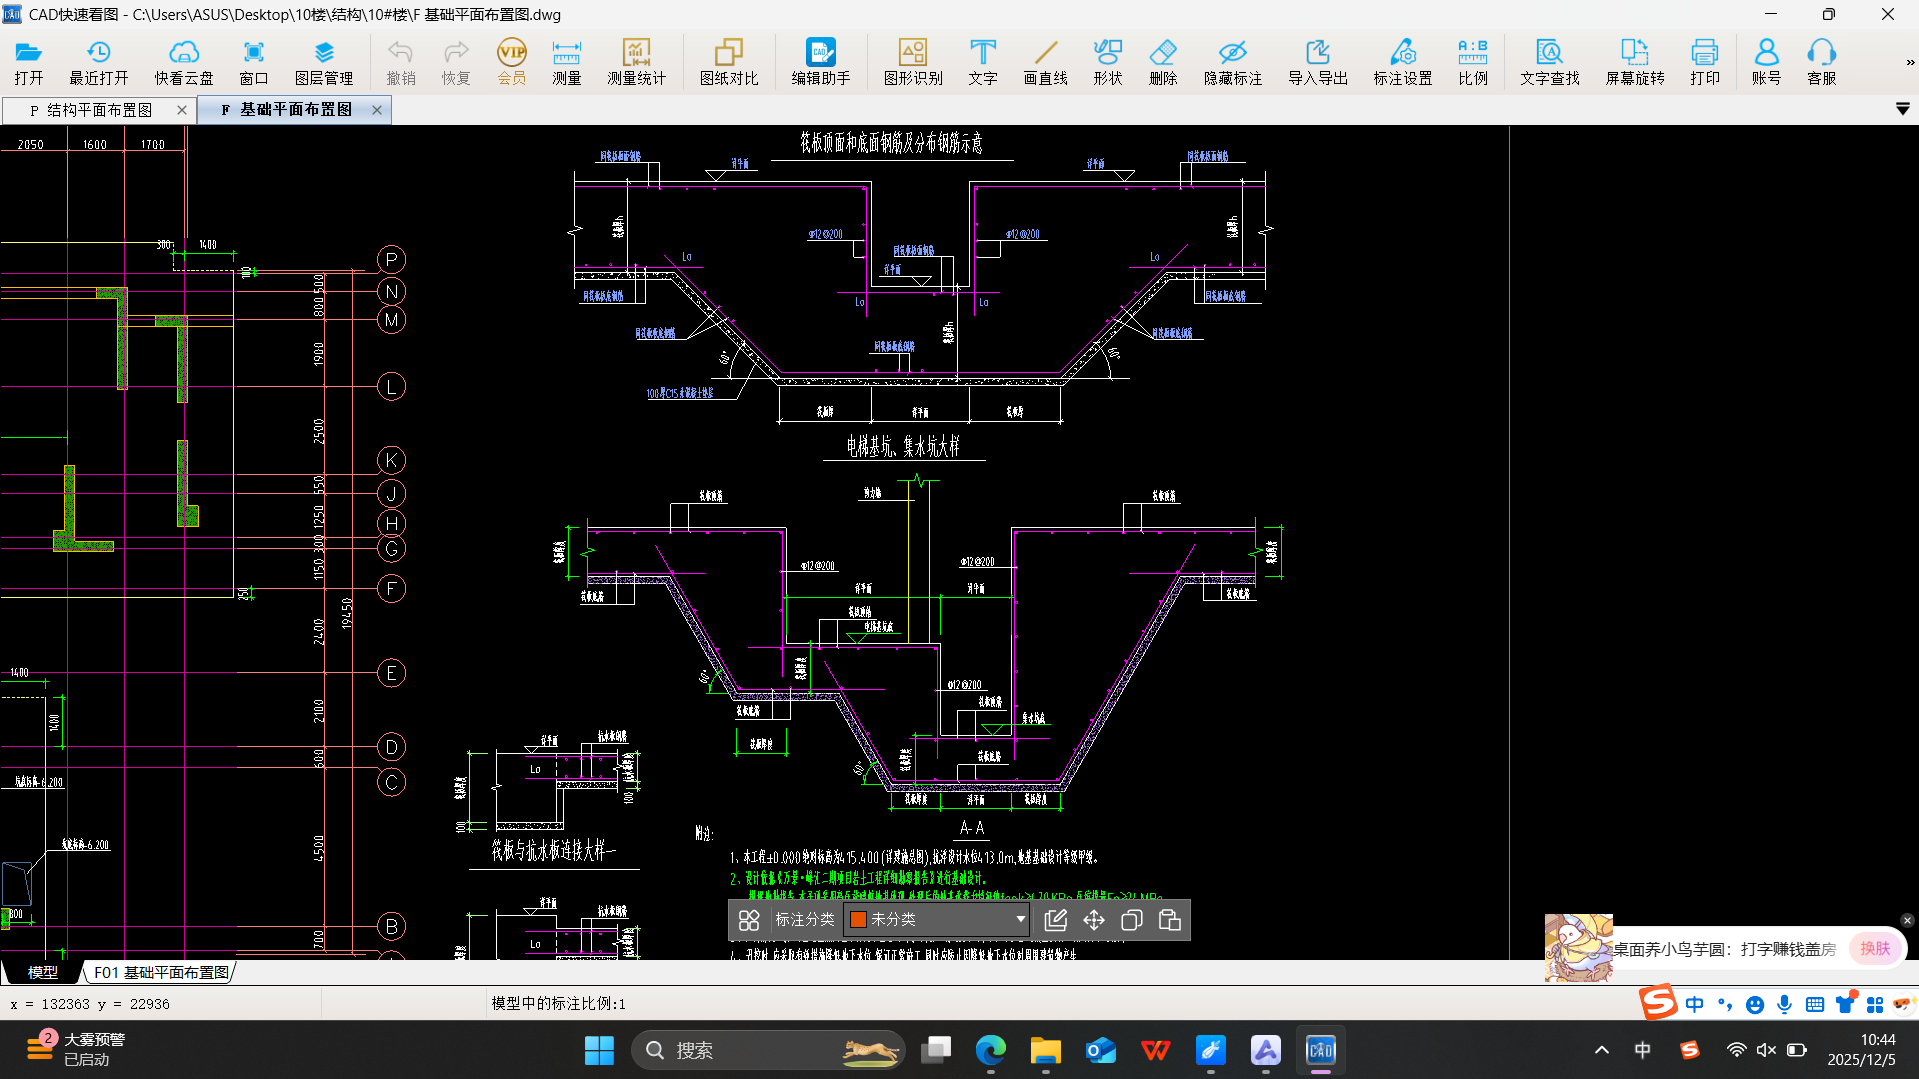This screenshot has height=1079, width=1919.
Task: Select the 画直线 draw line tool
Action: pos(1045,62)
